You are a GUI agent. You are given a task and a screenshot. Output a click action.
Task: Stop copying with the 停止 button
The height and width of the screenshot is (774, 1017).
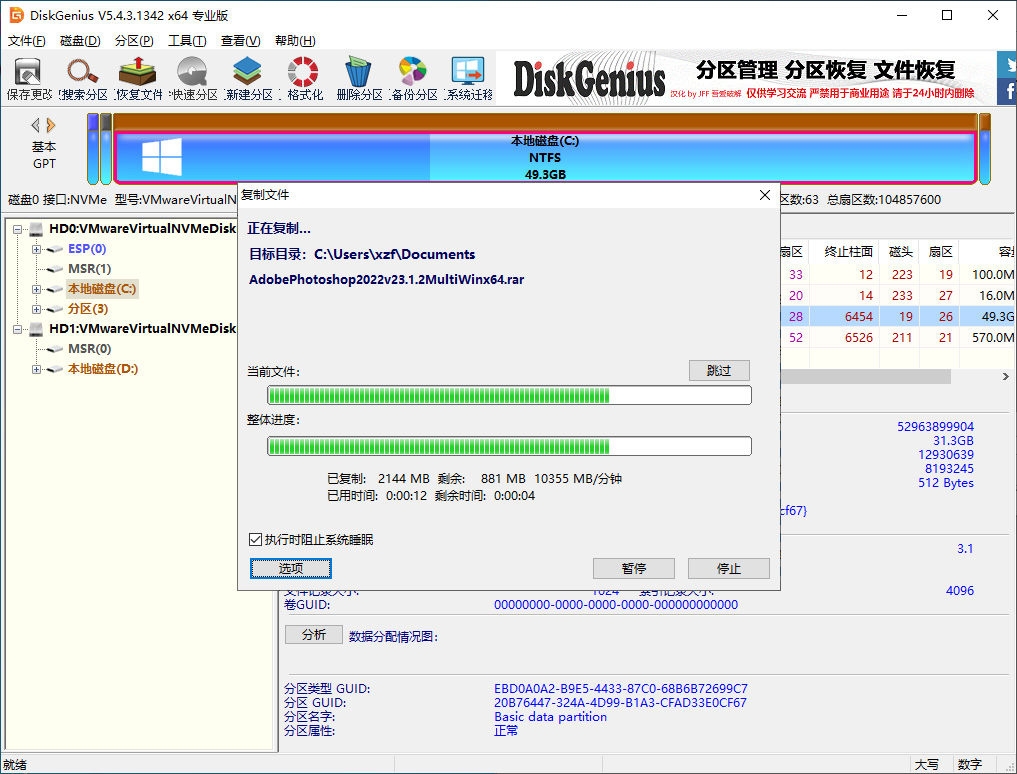[729, 568]
